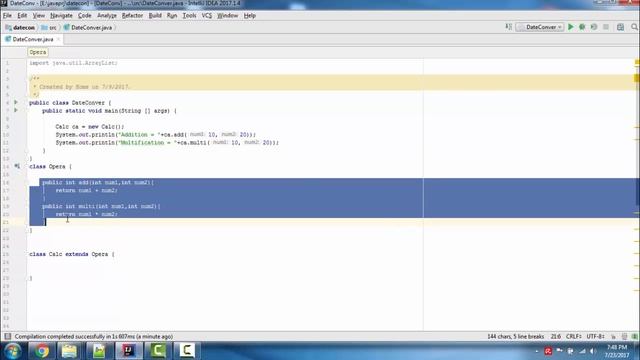Click the import java.util.ArrayList line
Image resolution: width=640 pixels, height=360 pixels.
pos(73,63)
